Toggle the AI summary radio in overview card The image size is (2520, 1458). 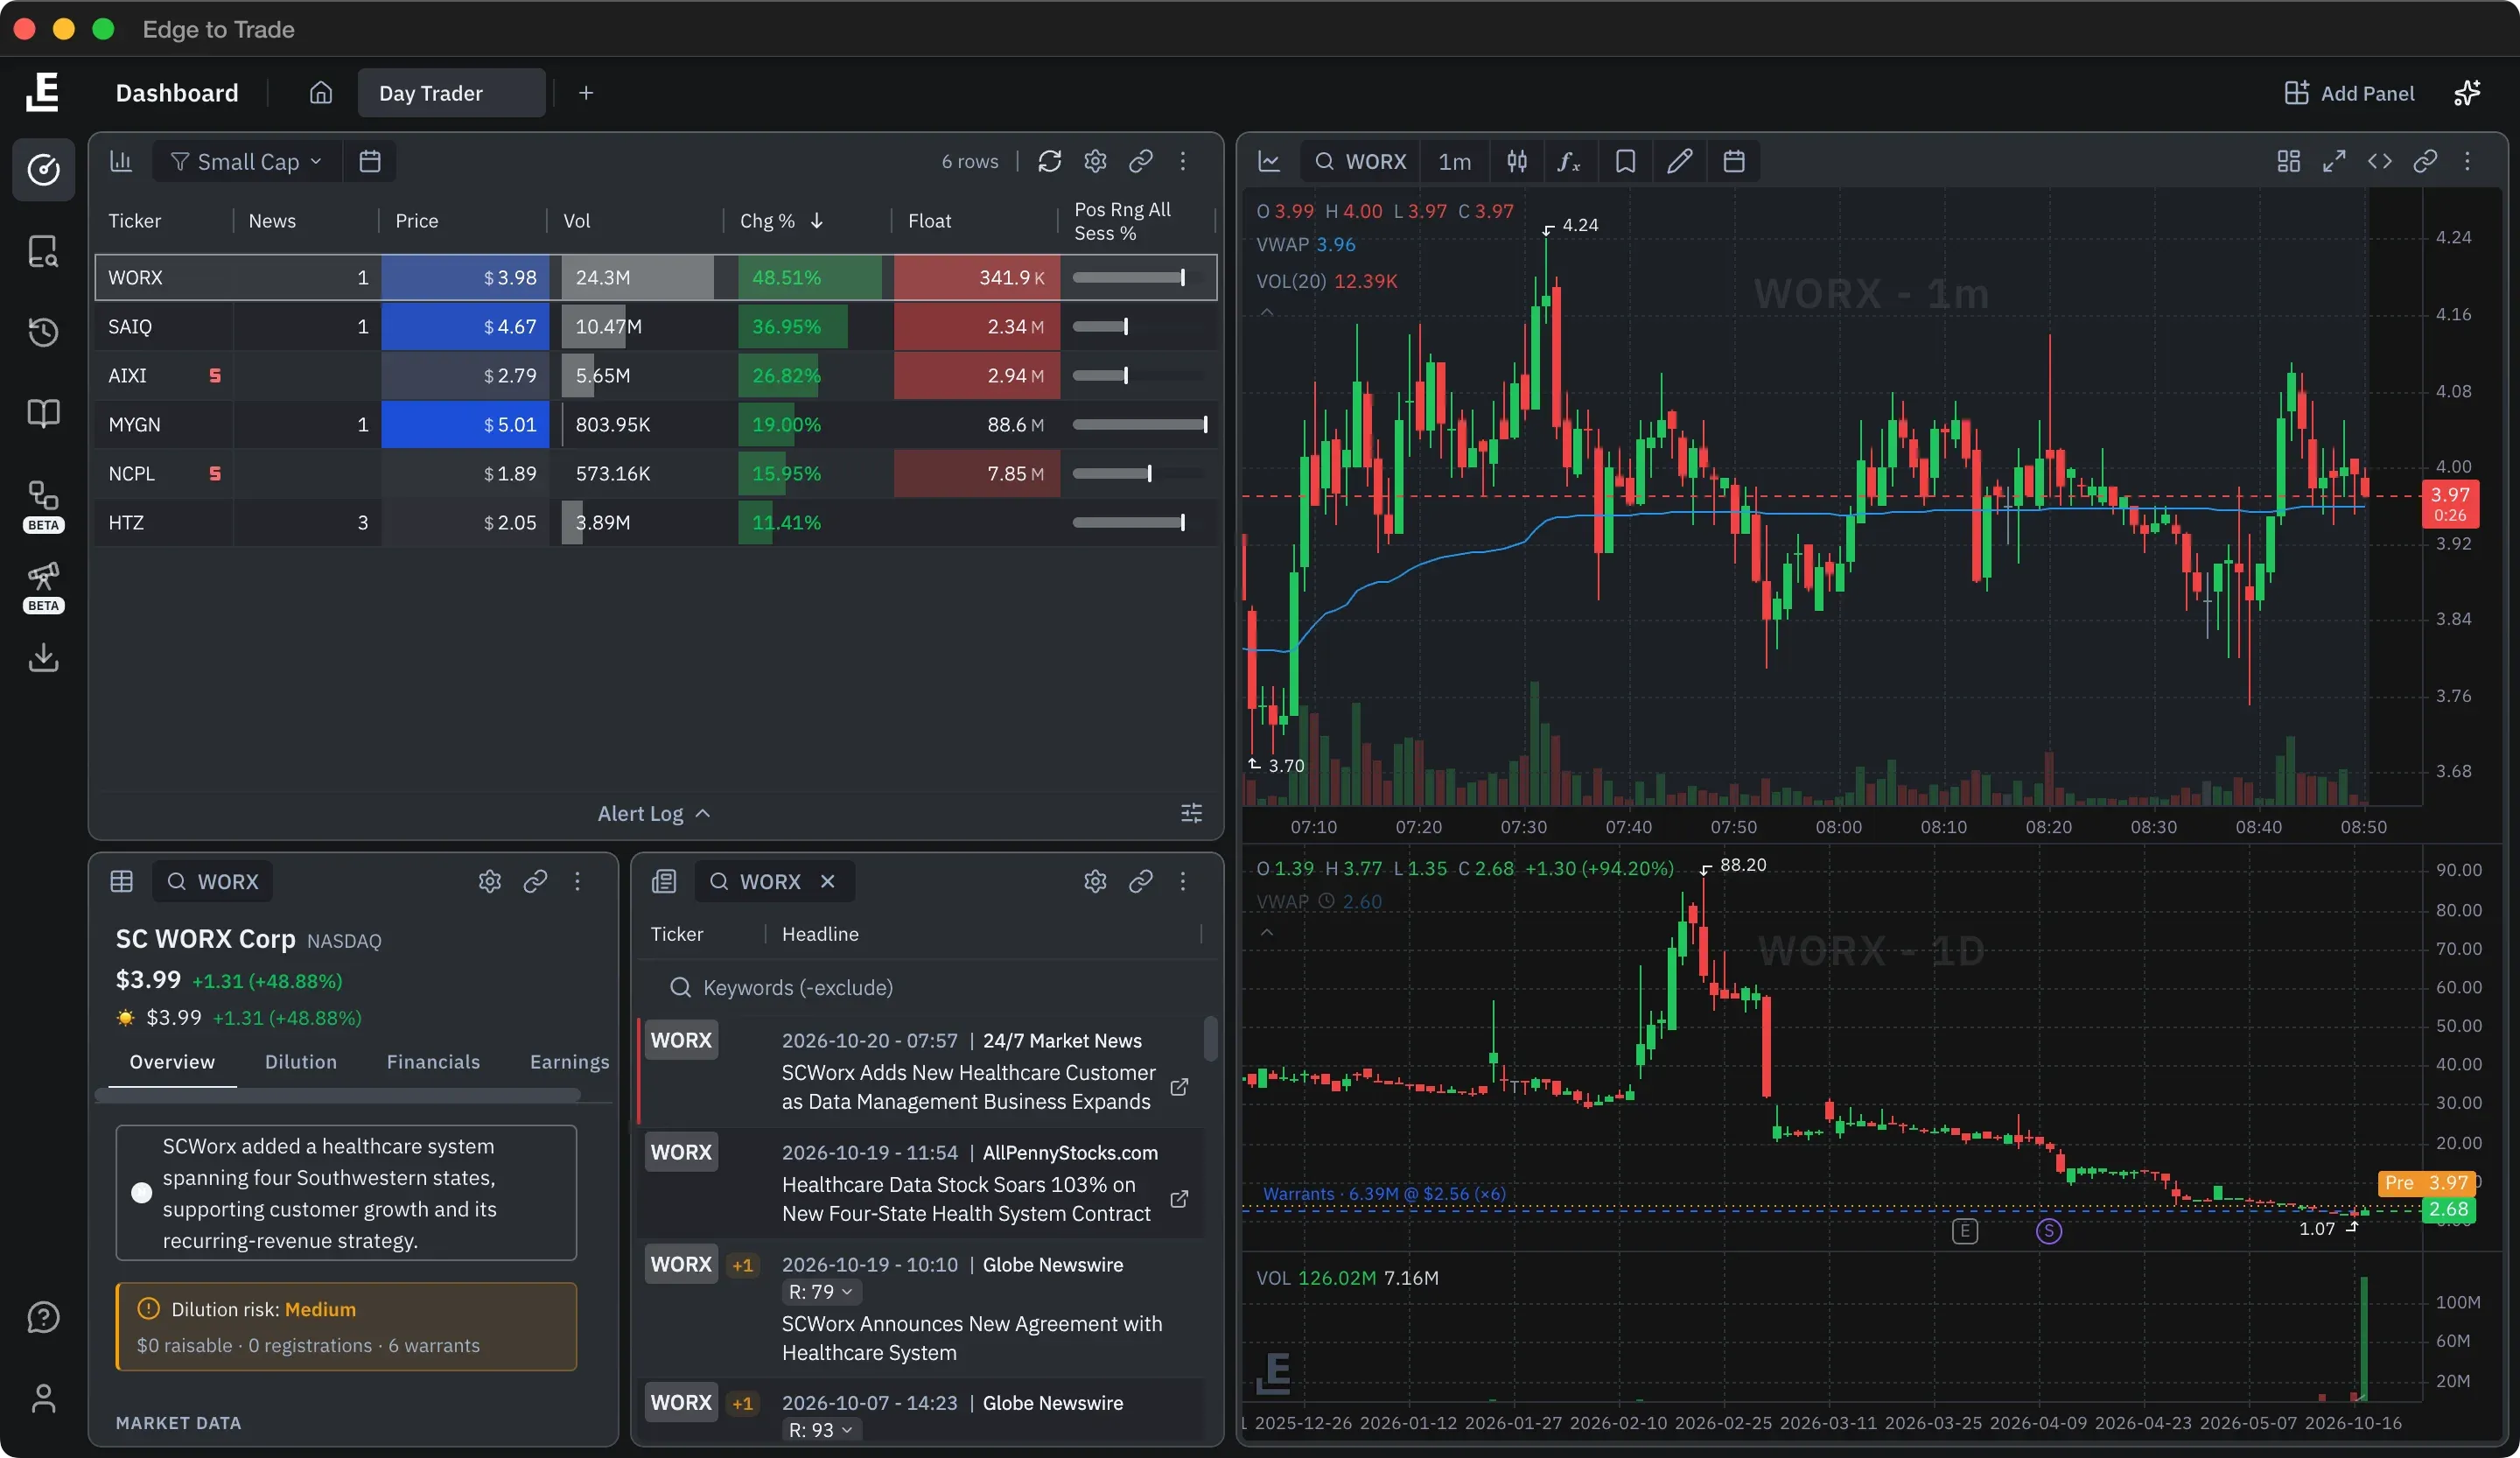(142, 1192)
